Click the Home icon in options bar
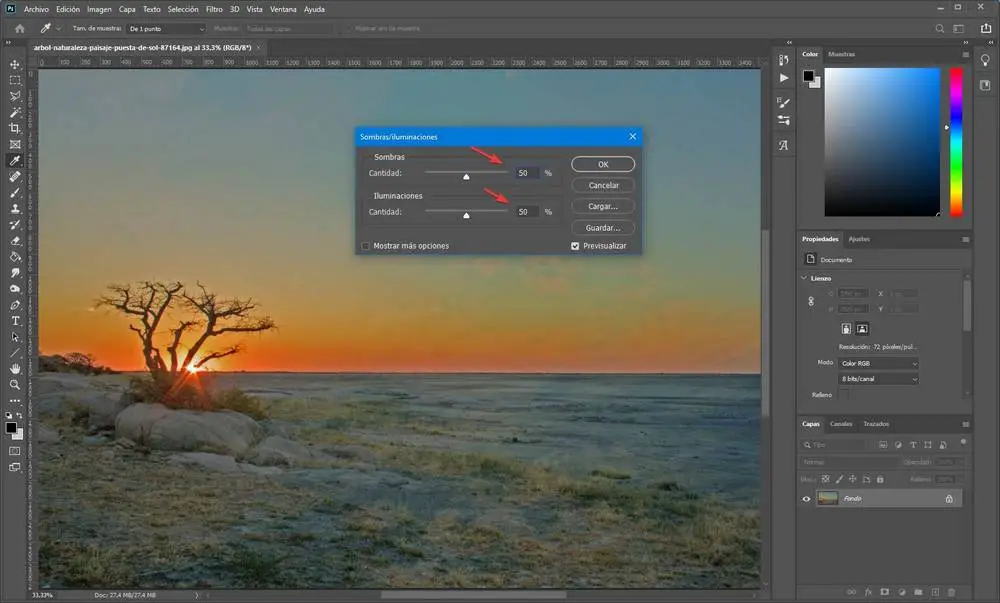 [x=19, y=29]
